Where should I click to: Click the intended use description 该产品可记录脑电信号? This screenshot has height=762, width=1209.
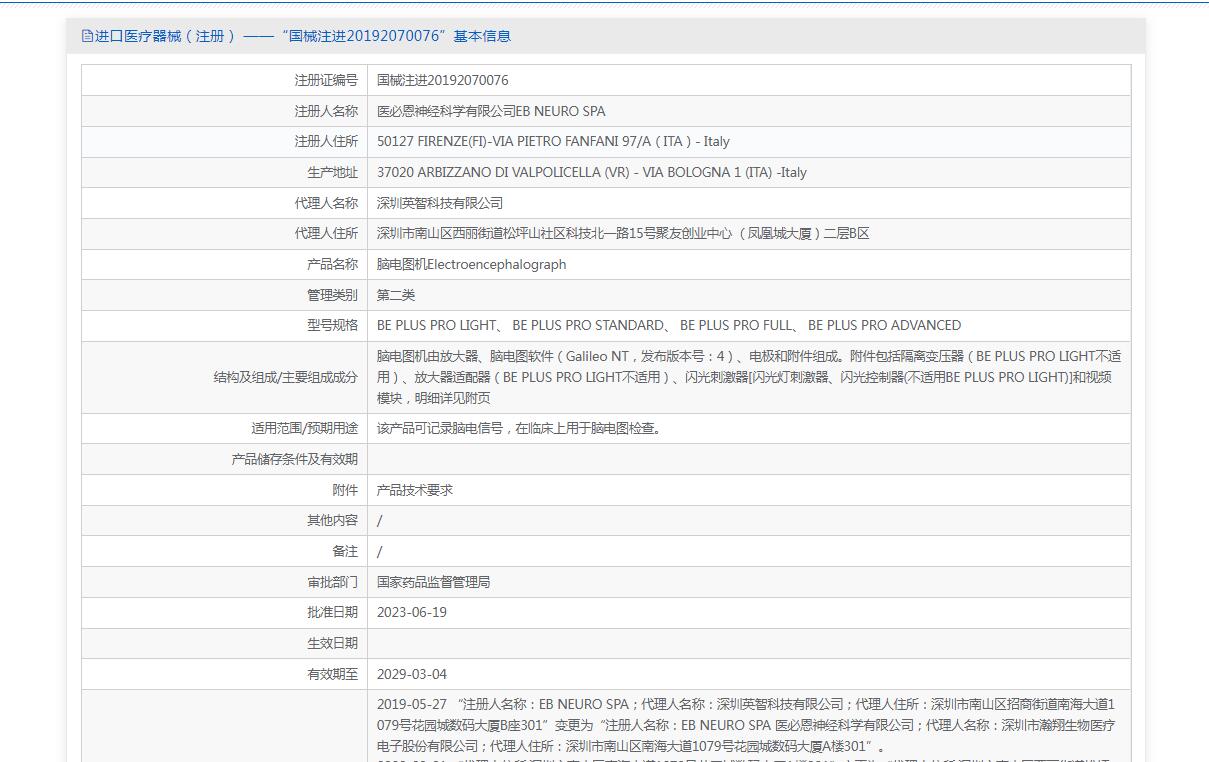[519, 428]
